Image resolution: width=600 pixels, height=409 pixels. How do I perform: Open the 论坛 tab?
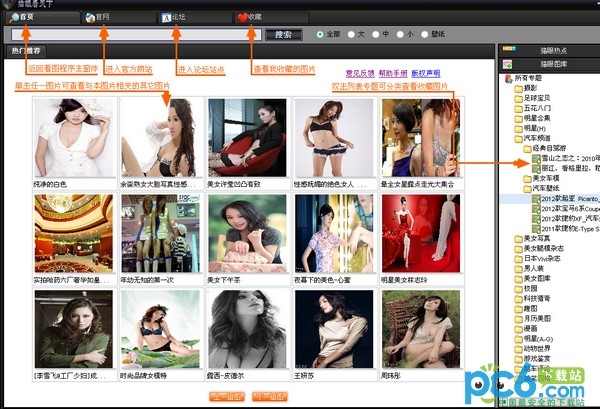click(195, 18)
